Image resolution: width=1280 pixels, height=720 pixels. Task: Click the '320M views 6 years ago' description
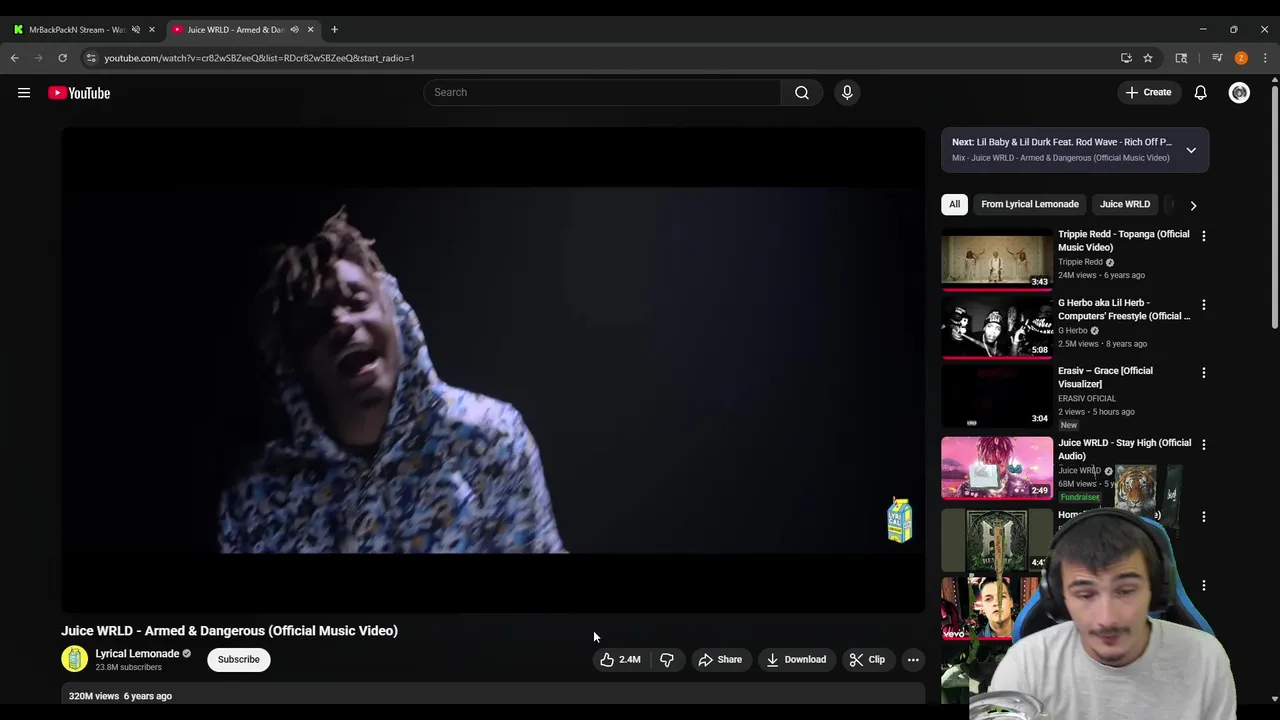coord(120,696)
